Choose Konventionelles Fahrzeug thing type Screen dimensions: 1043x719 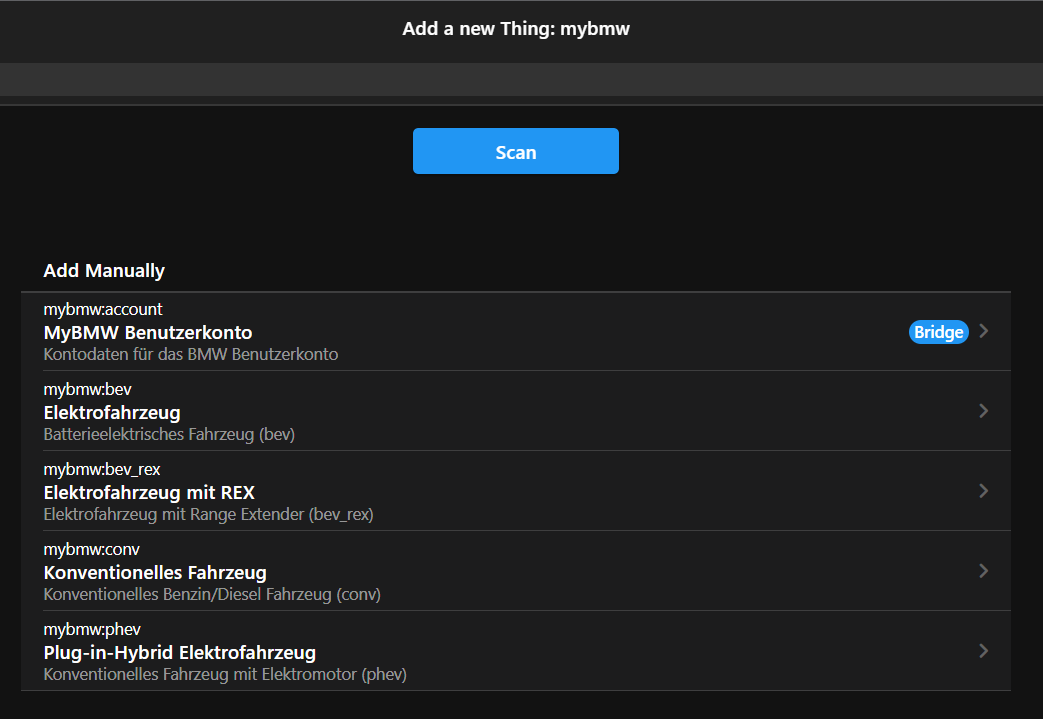point(155,572)
